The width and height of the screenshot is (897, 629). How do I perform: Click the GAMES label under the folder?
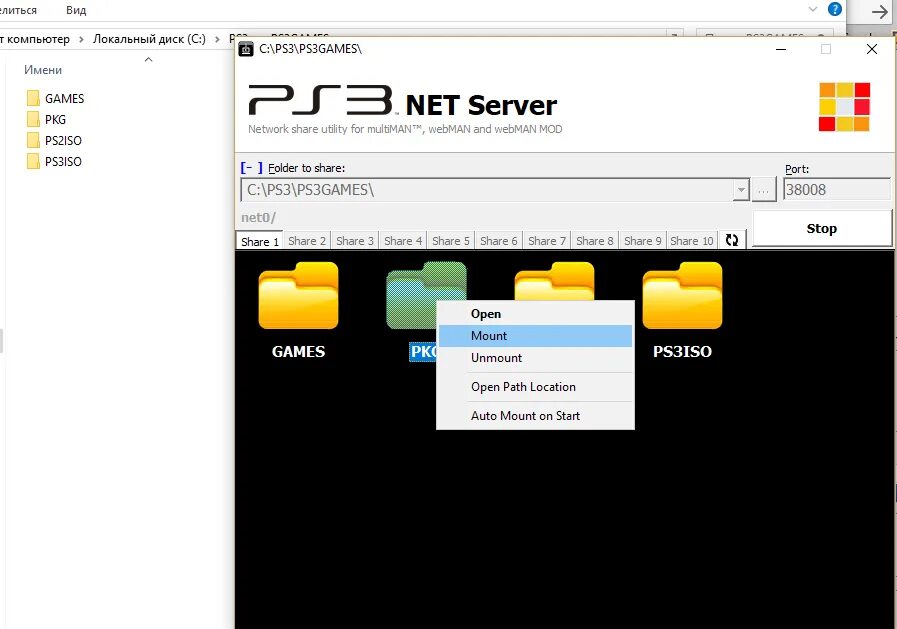click(x=298, y=351)
